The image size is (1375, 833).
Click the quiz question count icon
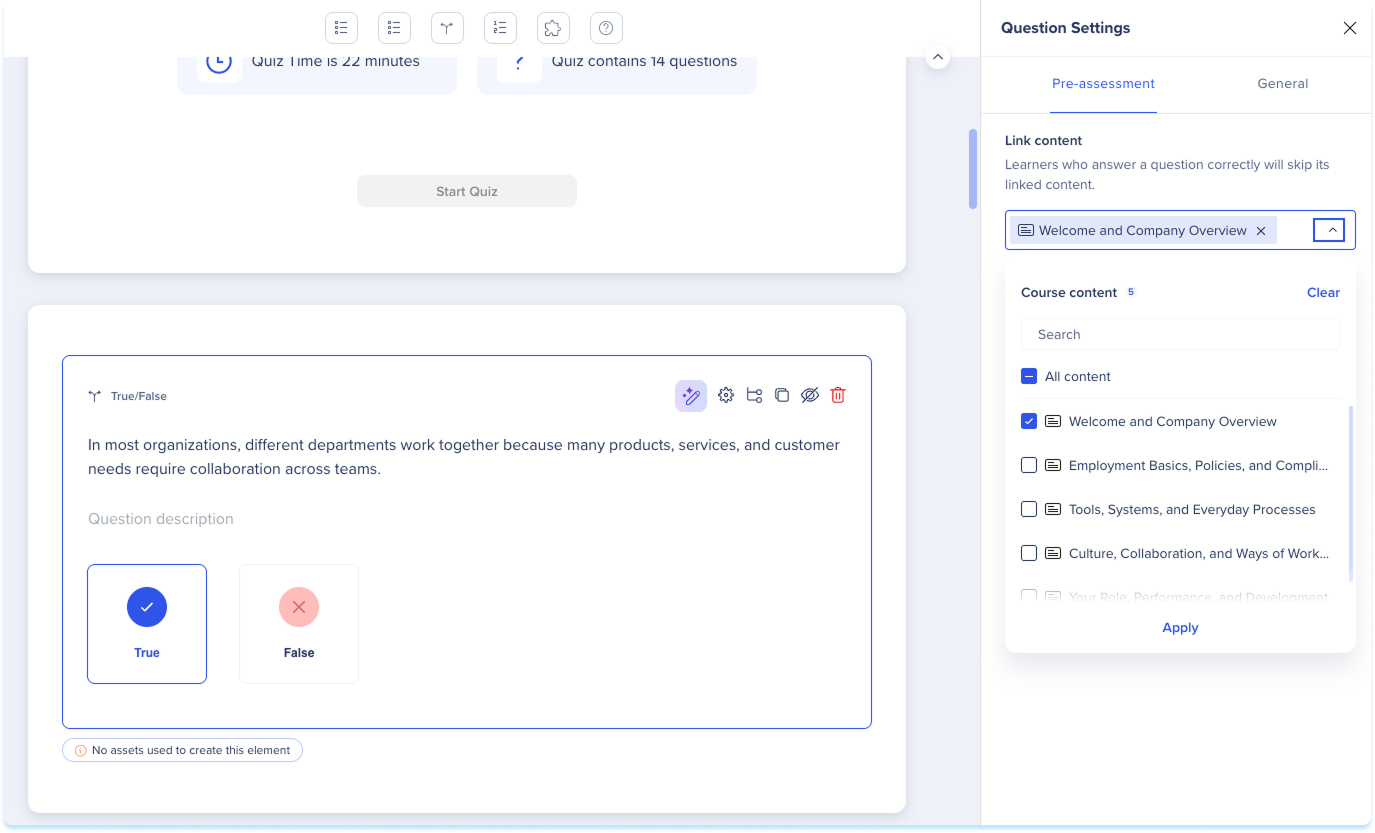[519, 62]
